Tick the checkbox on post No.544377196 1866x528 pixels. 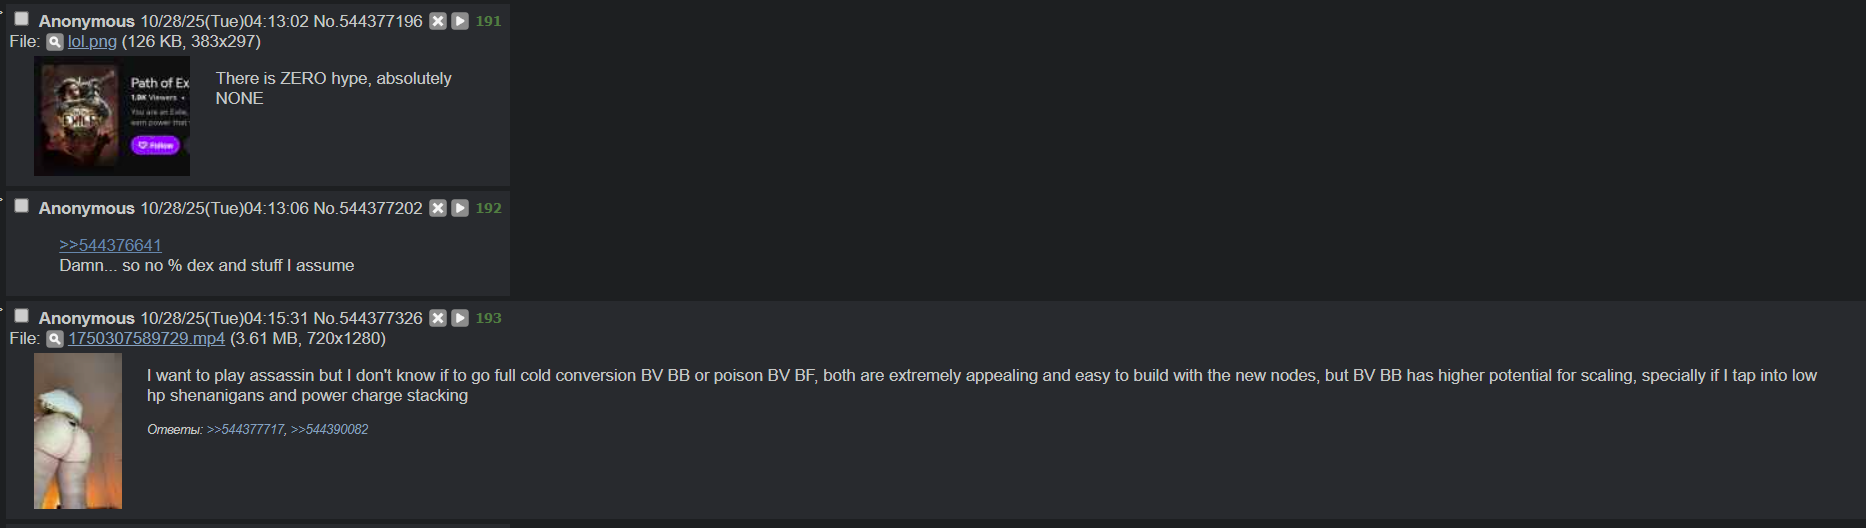tap(21, 18)
